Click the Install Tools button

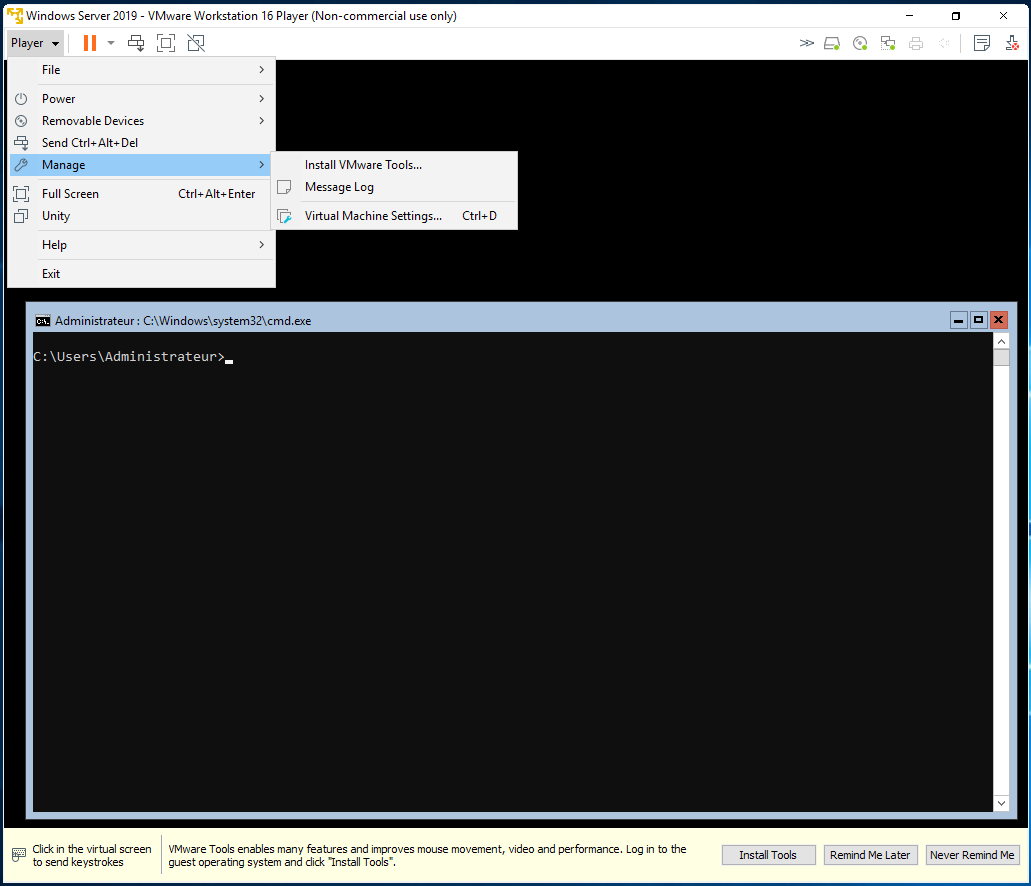coord(768,855)
